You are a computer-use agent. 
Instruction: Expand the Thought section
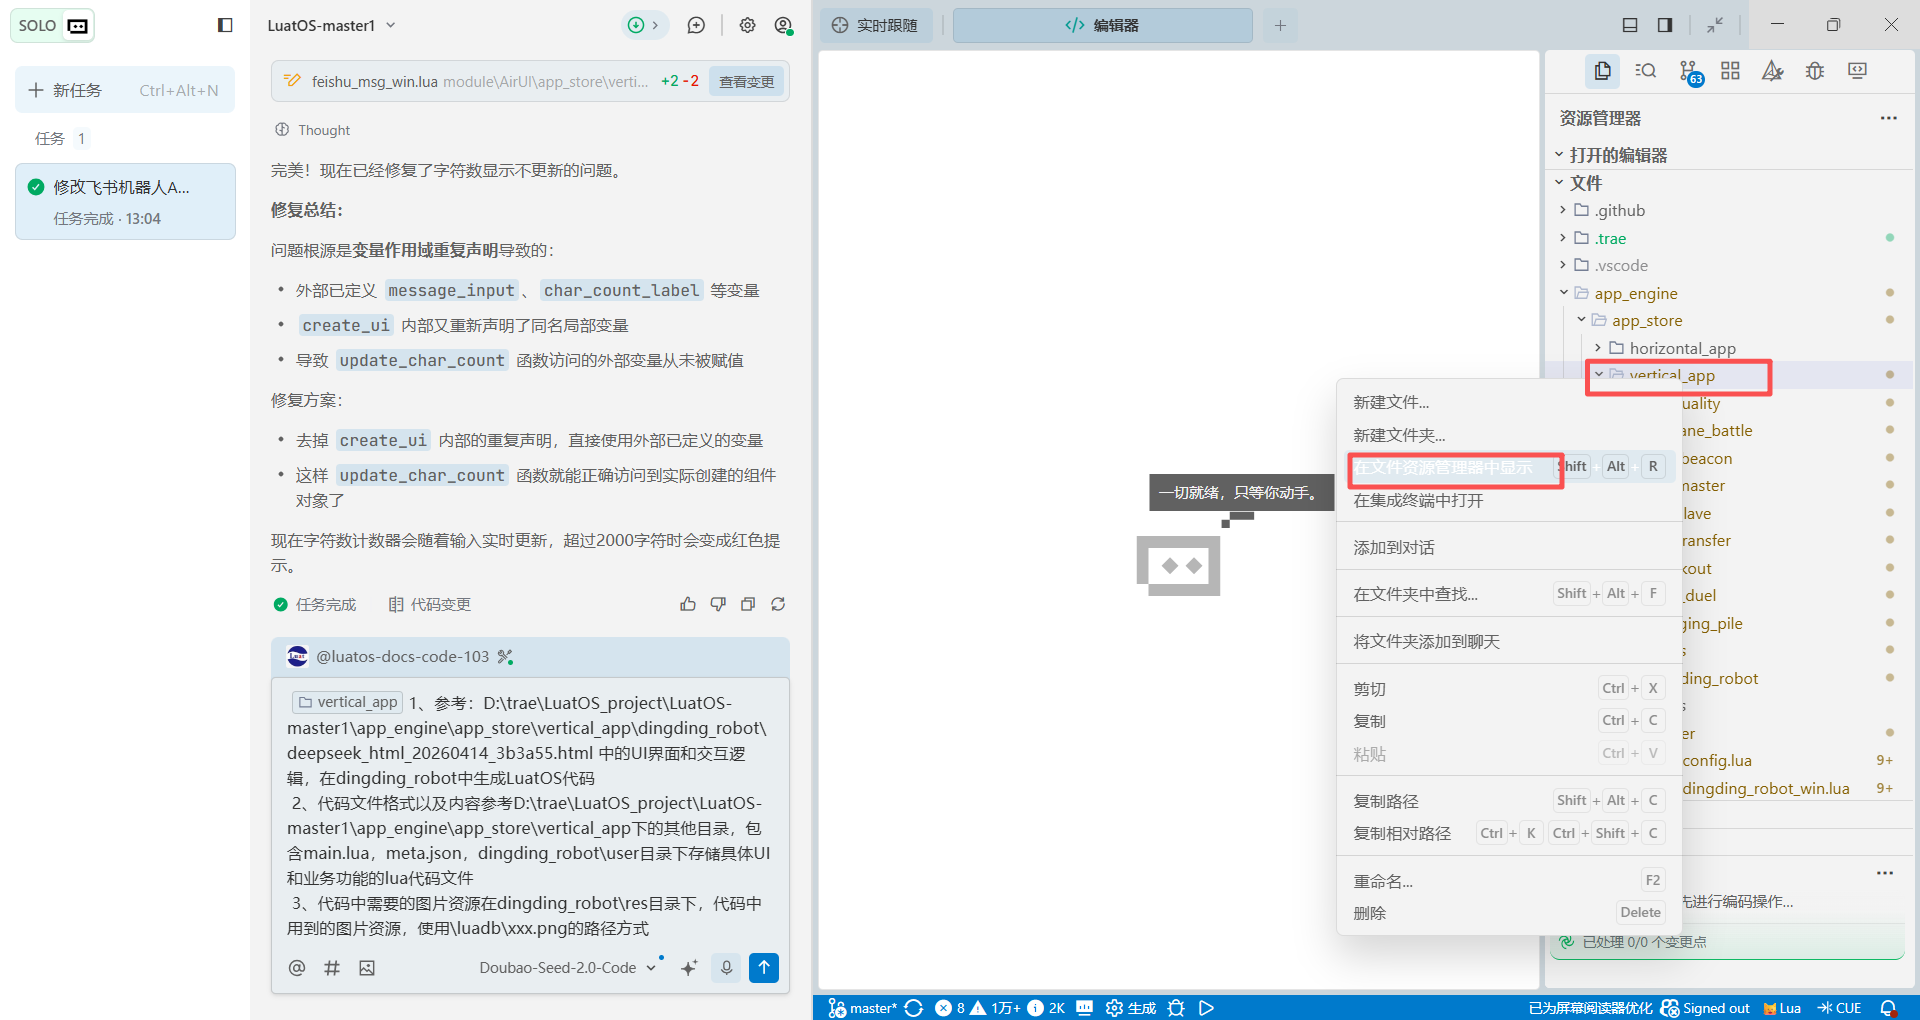312,130
